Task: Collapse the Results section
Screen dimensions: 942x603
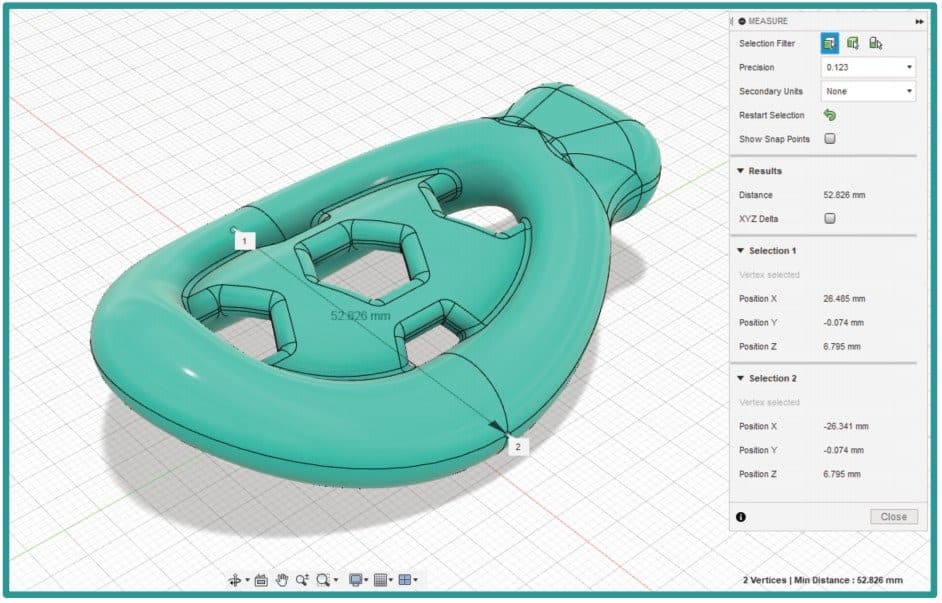Action: click(740, 171)
